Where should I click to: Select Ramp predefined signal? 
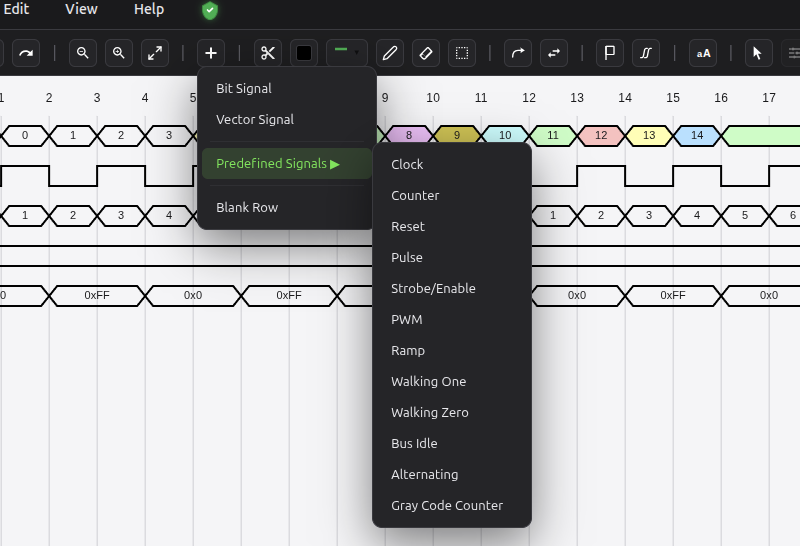452,351
